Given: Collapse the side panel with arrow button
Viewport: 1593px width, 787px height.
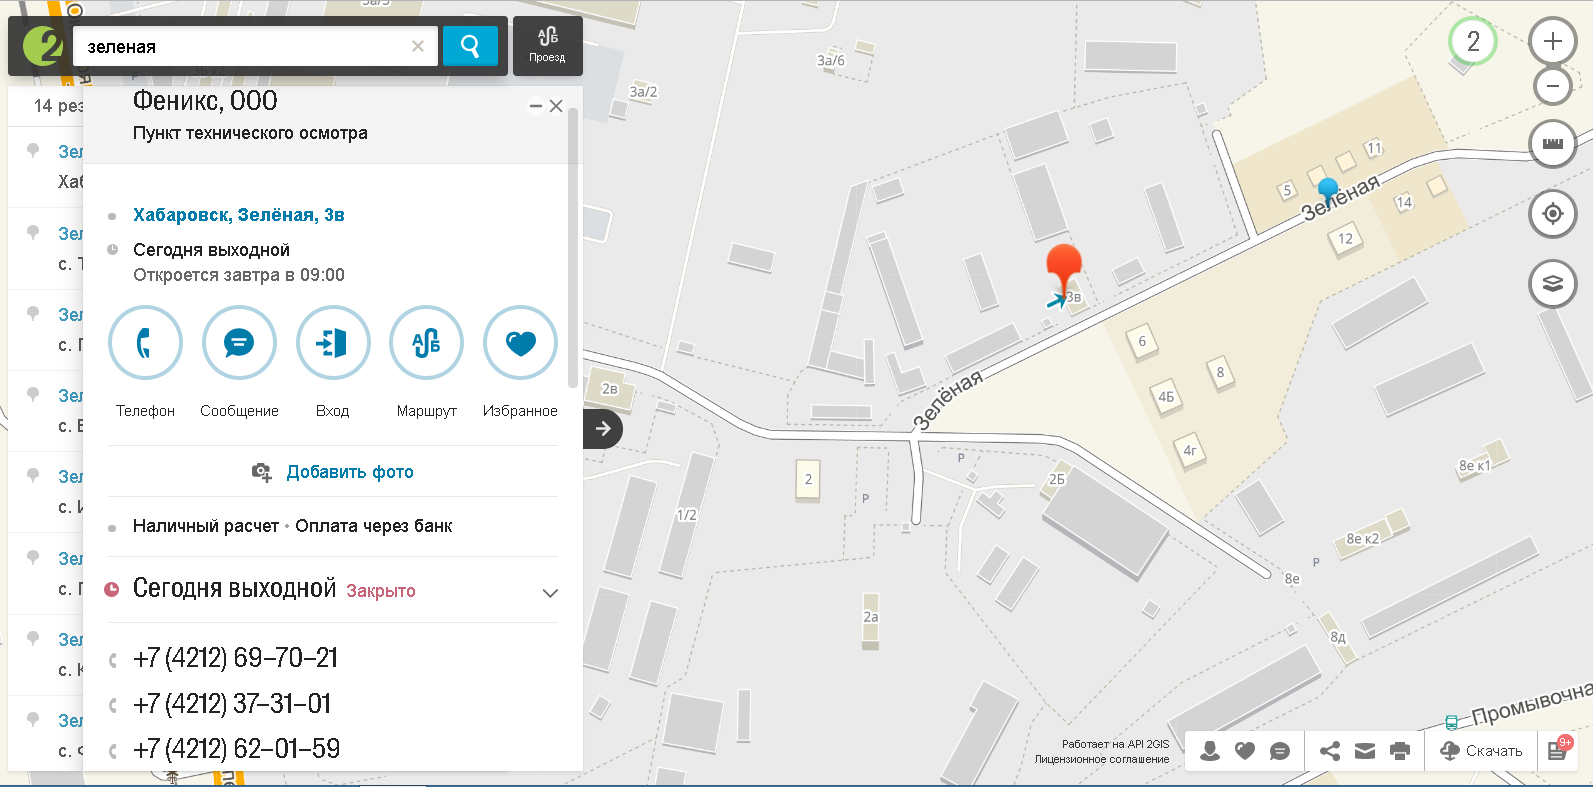Looking at the screenshot, I should (603, 429).
